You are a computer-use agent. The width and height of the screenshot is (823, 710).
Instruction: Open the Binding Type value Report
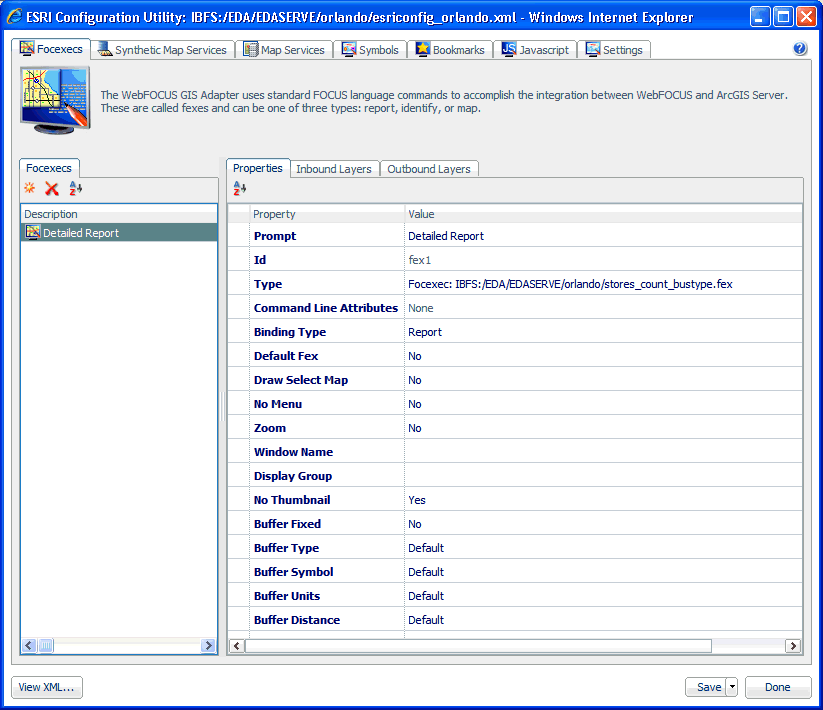(604, 332)
